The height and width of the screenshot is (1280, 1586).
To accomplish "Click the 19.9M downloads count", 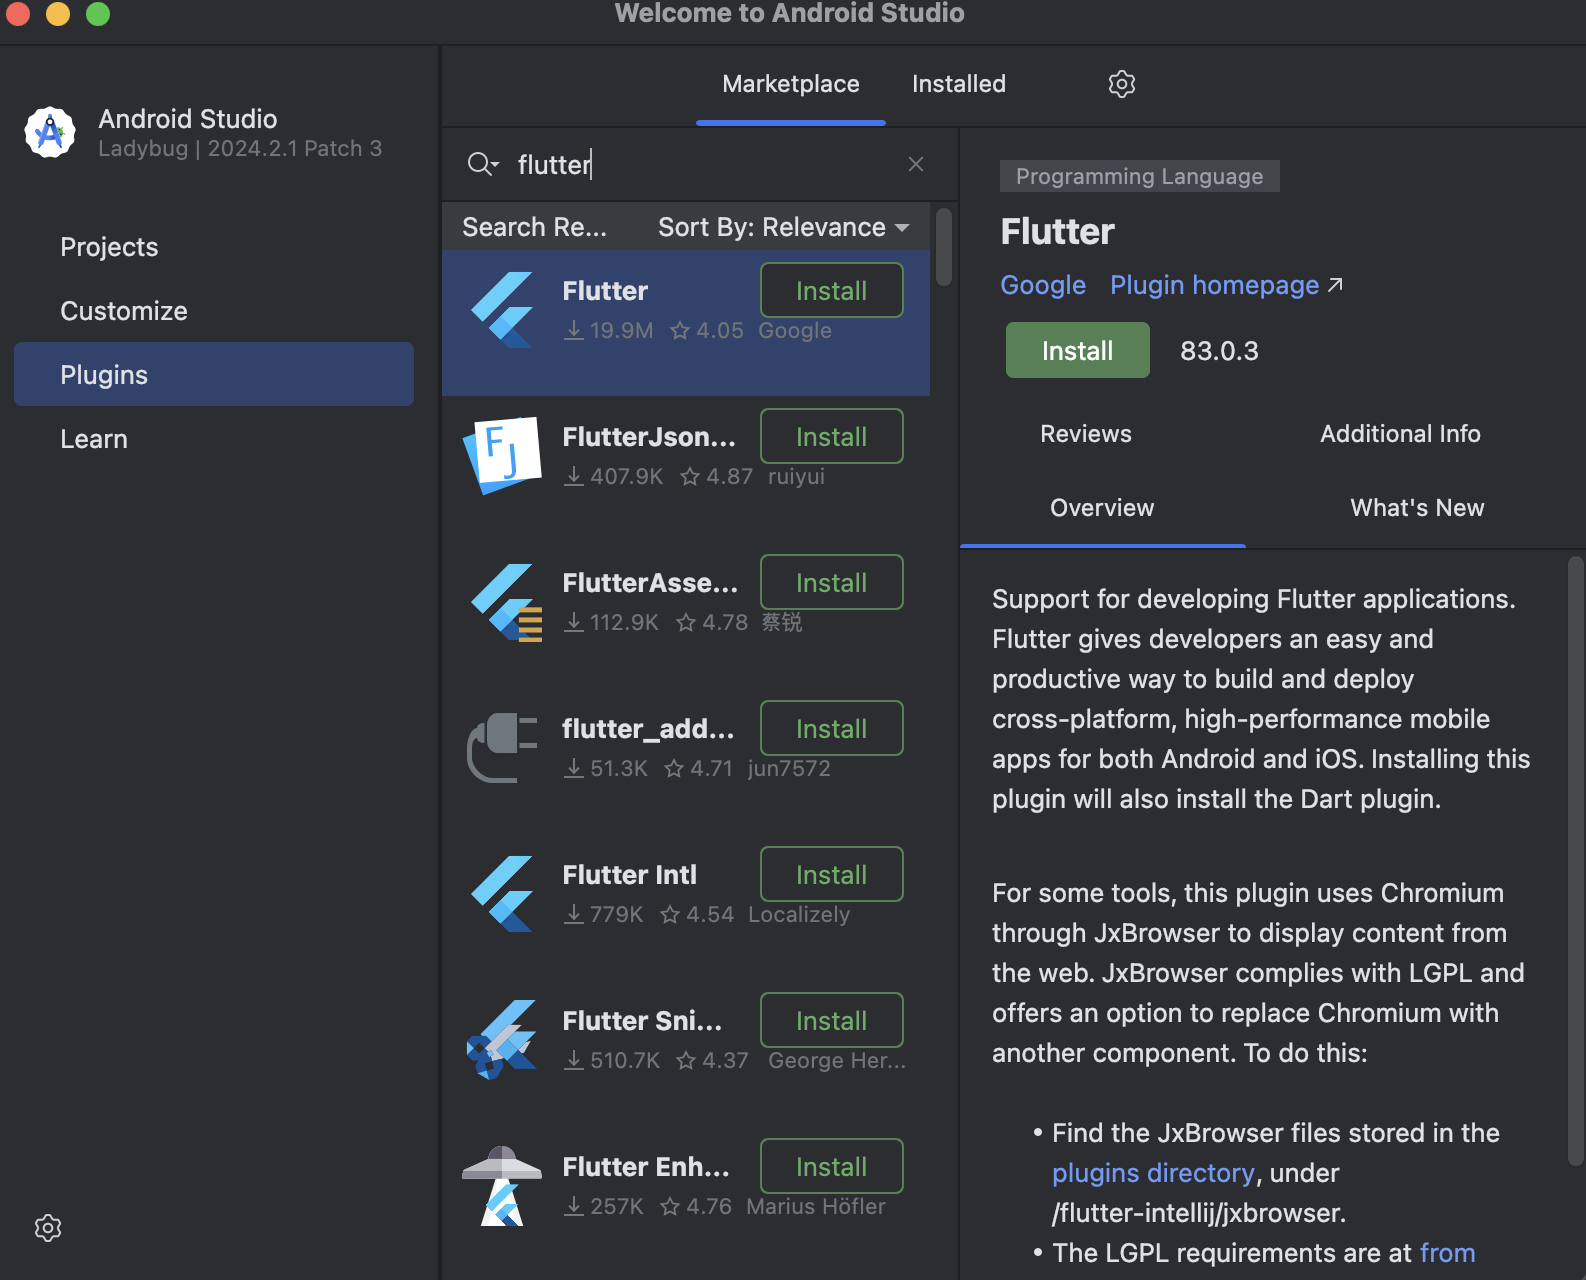I will pos(609,330).
